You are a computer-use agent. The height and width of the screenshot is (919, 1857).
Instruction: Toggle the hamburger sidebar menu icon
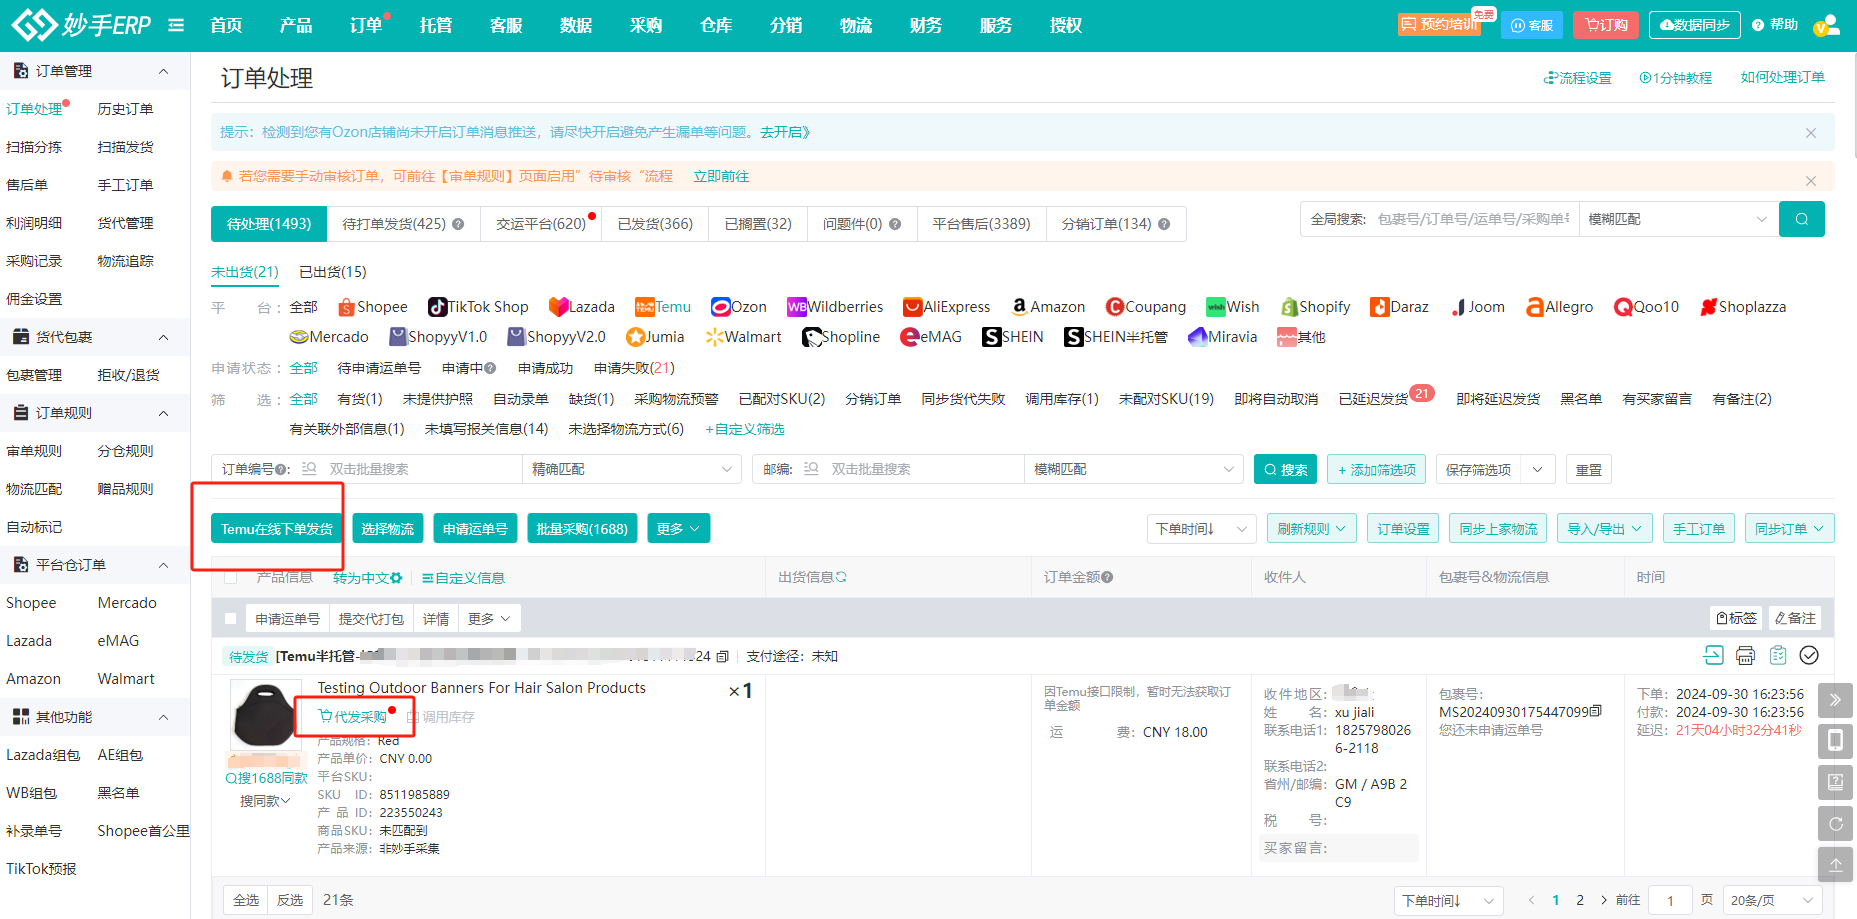[176, 25]
